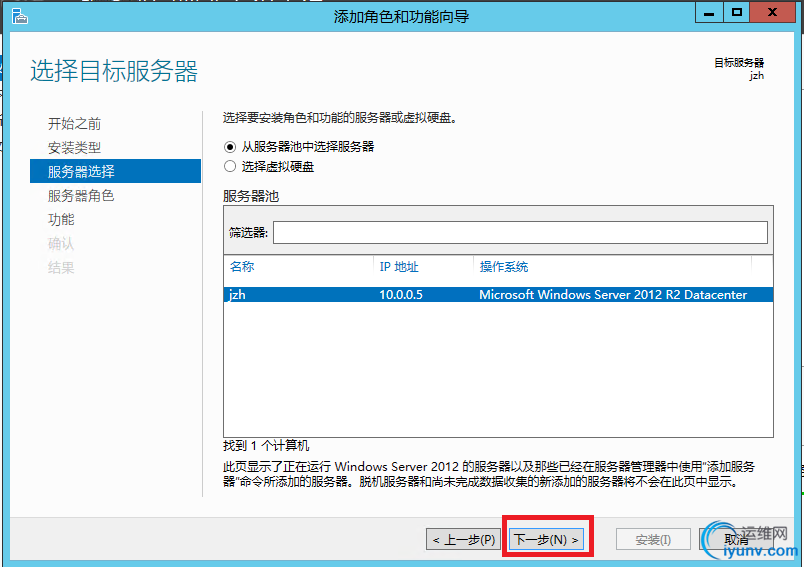Click the 下一步(N) next button
Image resolution: width=804 pixels, height=567 pixels.
point(547,540)
